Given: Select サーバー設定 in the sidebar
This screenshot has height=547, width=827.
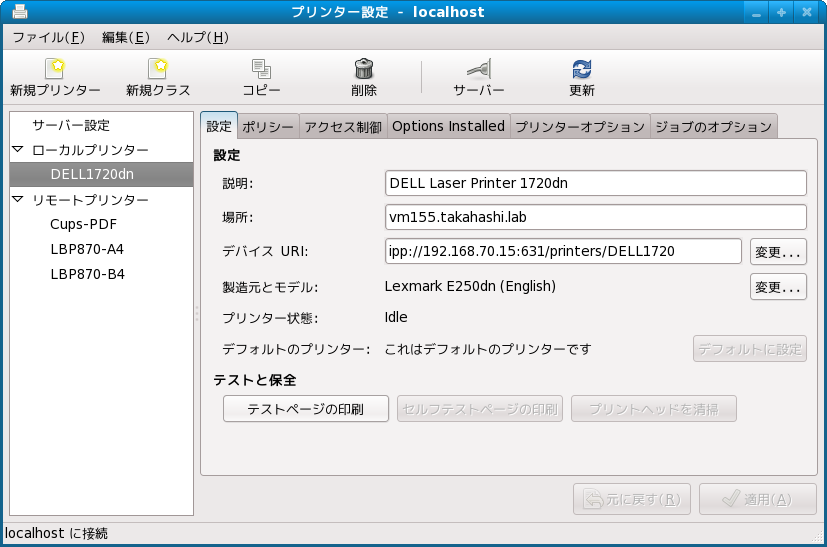Looking at the screenshot, I should (x=71, y=126).
